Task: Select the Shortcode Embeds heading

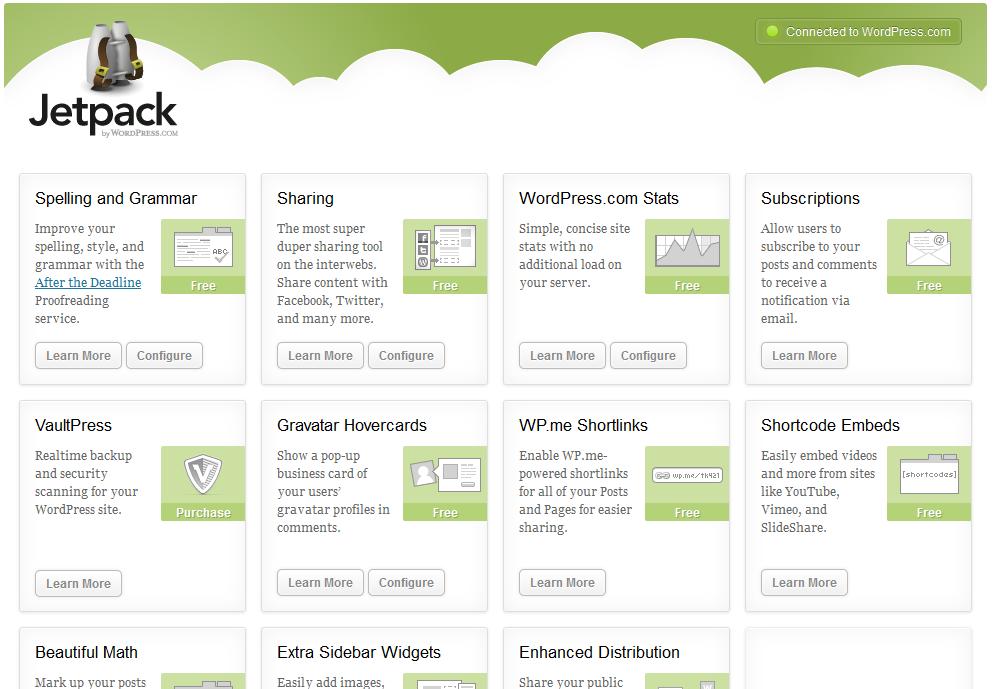Action: (x=830, y=425)
